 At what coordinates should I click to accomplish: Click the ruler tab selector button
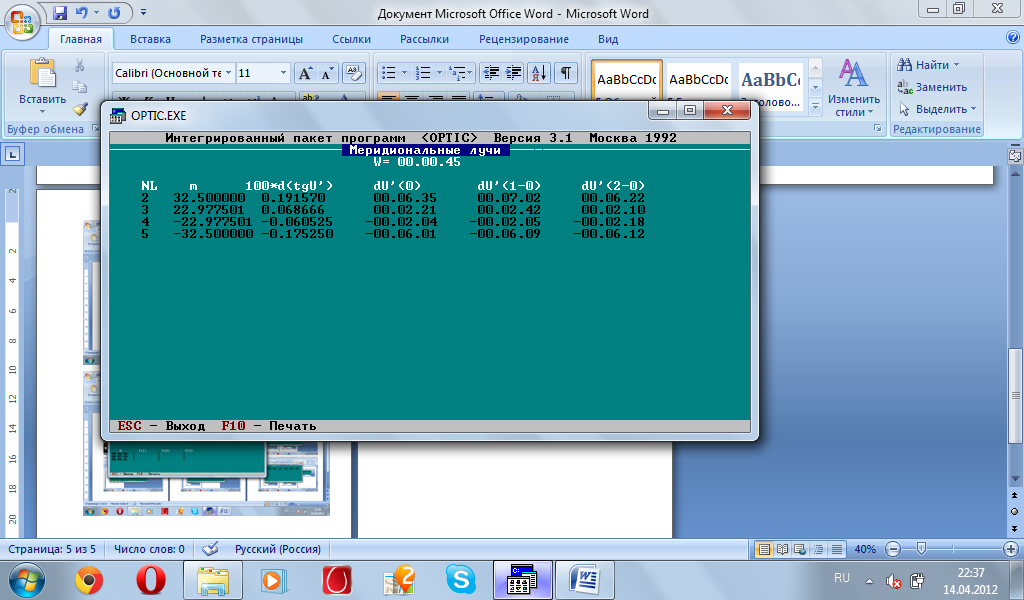[13, 155]
